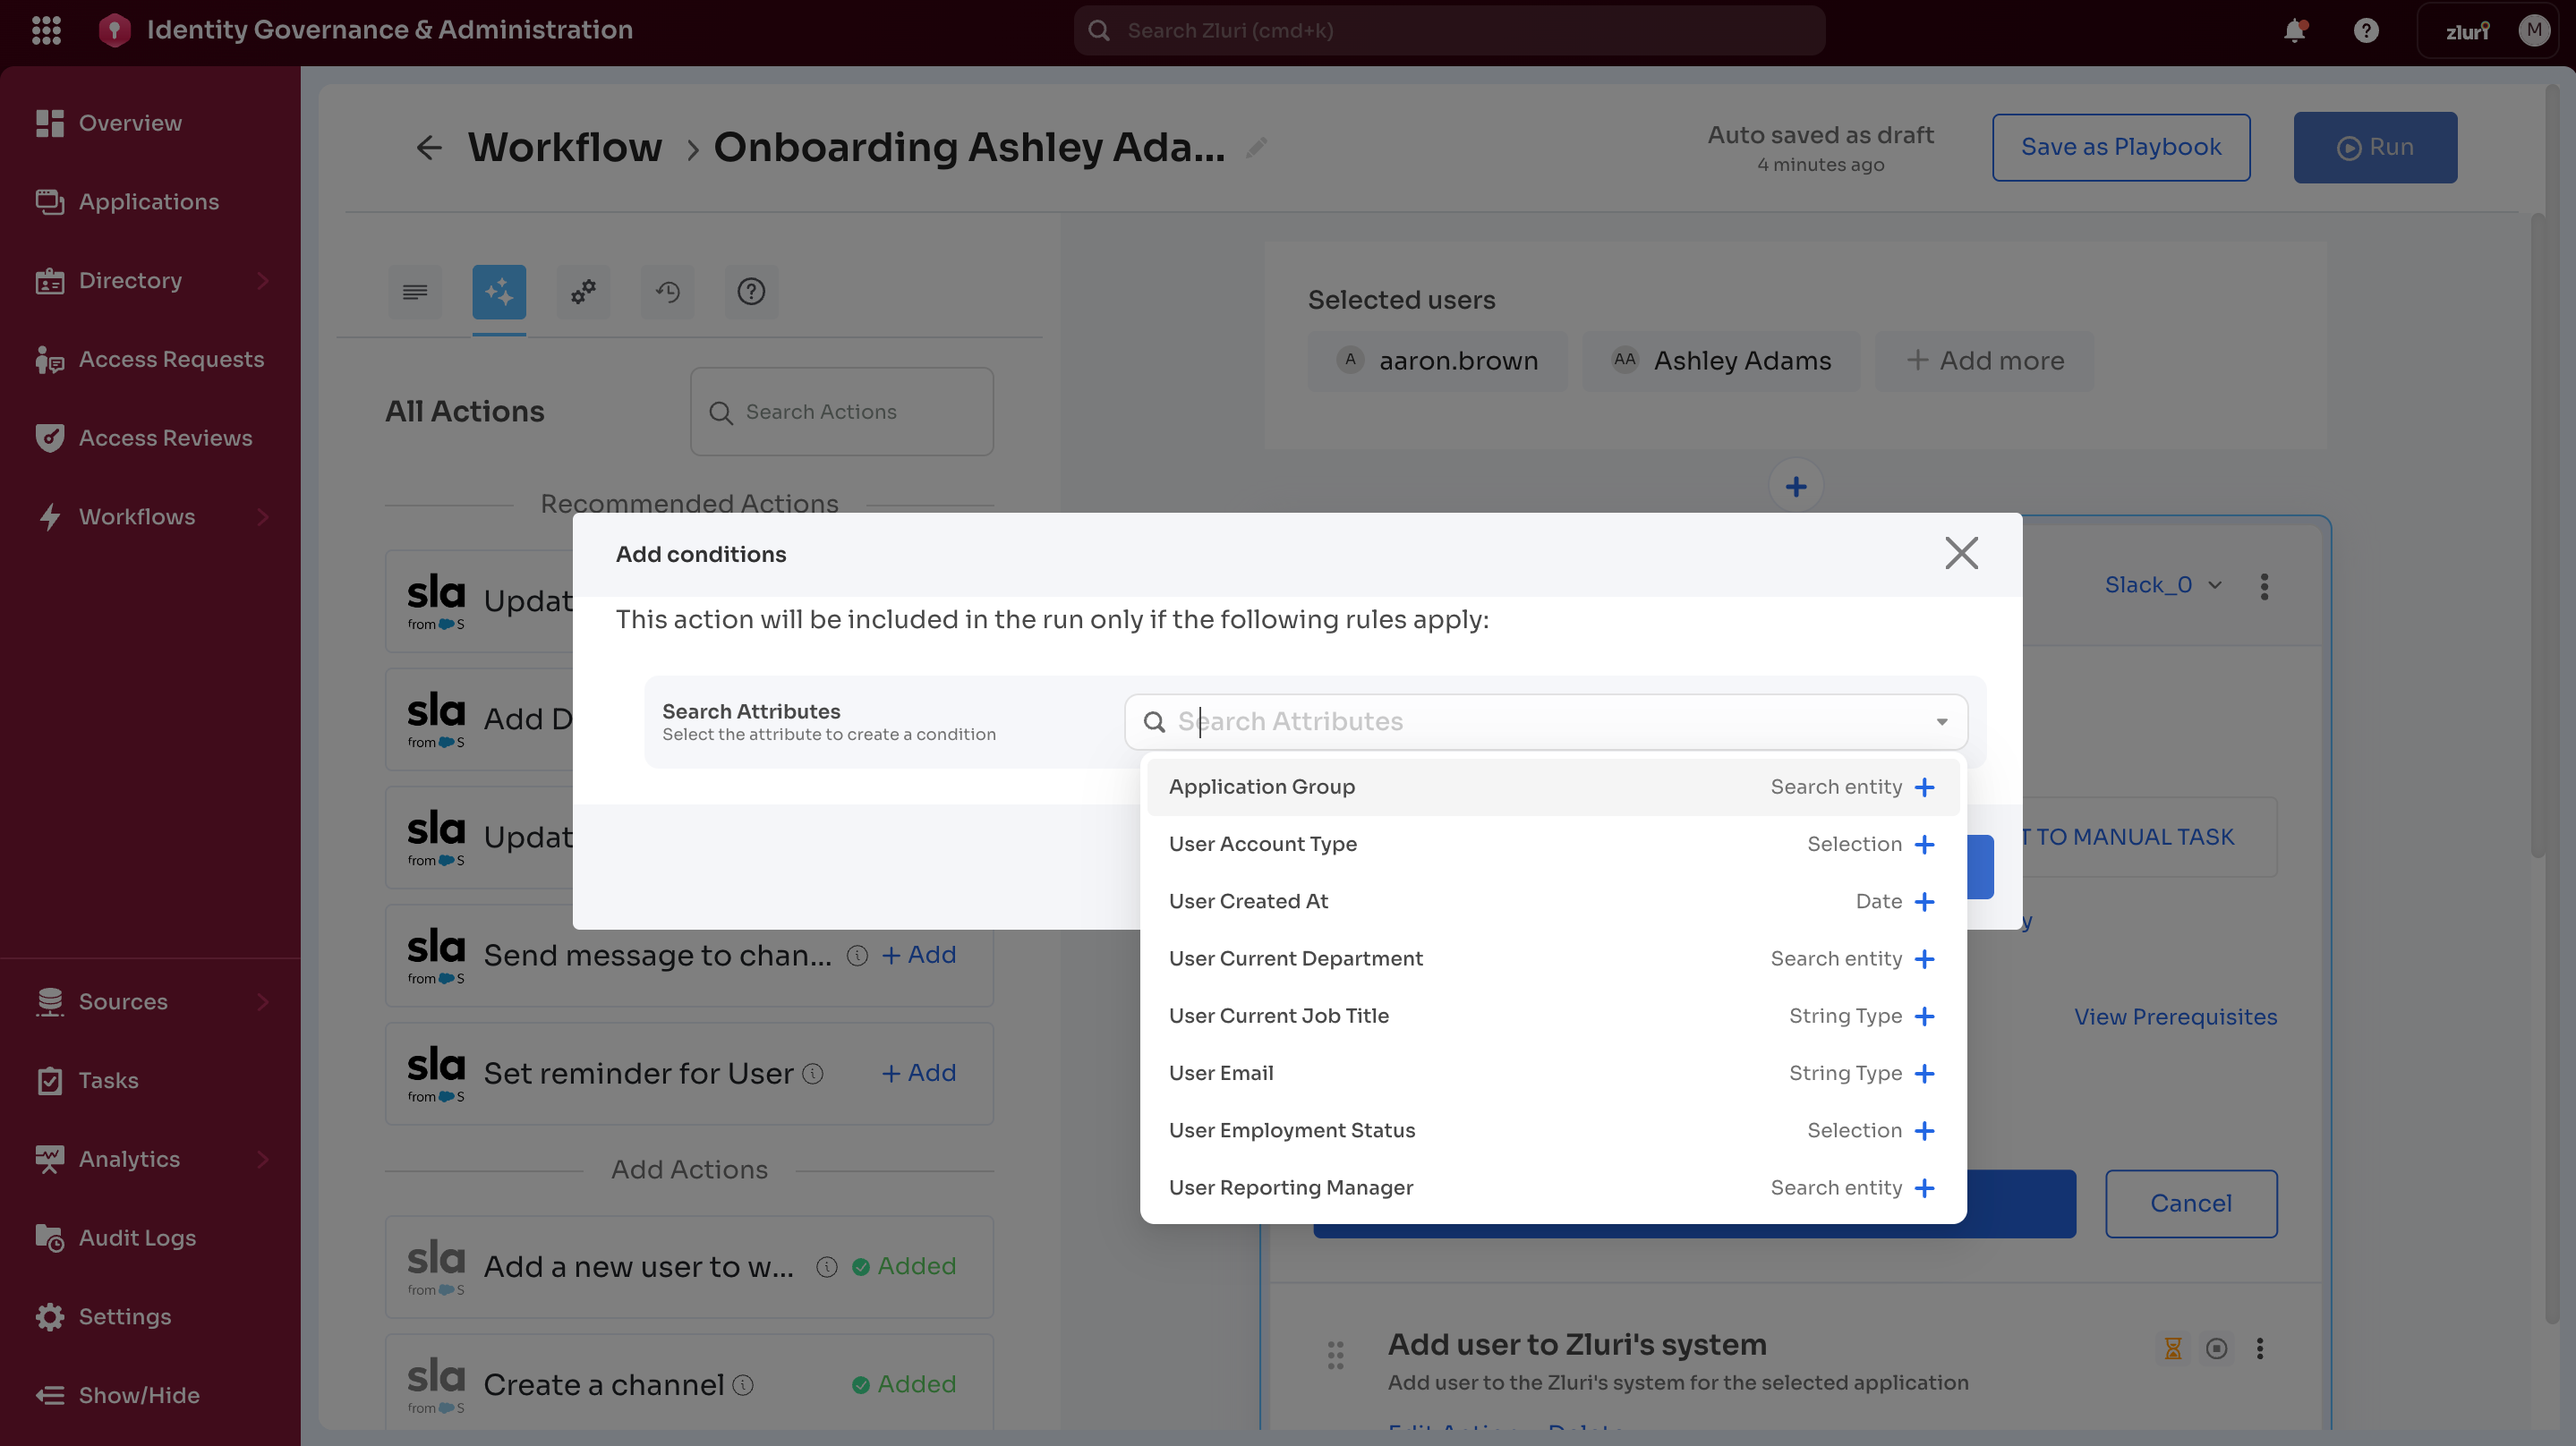The width and height of the screenshot is (2576, 1446).
Task: Click the round plus button below Selected users
Action: point(1795,487)
